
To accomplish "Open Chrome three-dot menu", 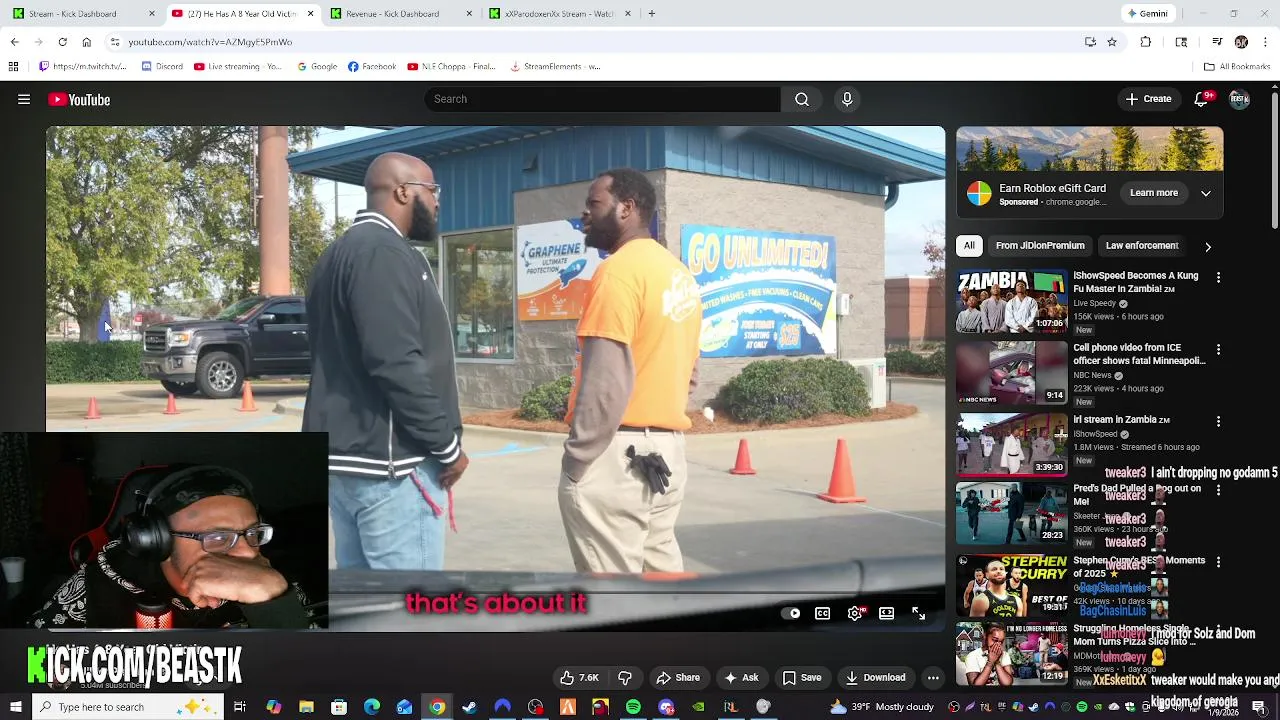I will point(1265,42).
